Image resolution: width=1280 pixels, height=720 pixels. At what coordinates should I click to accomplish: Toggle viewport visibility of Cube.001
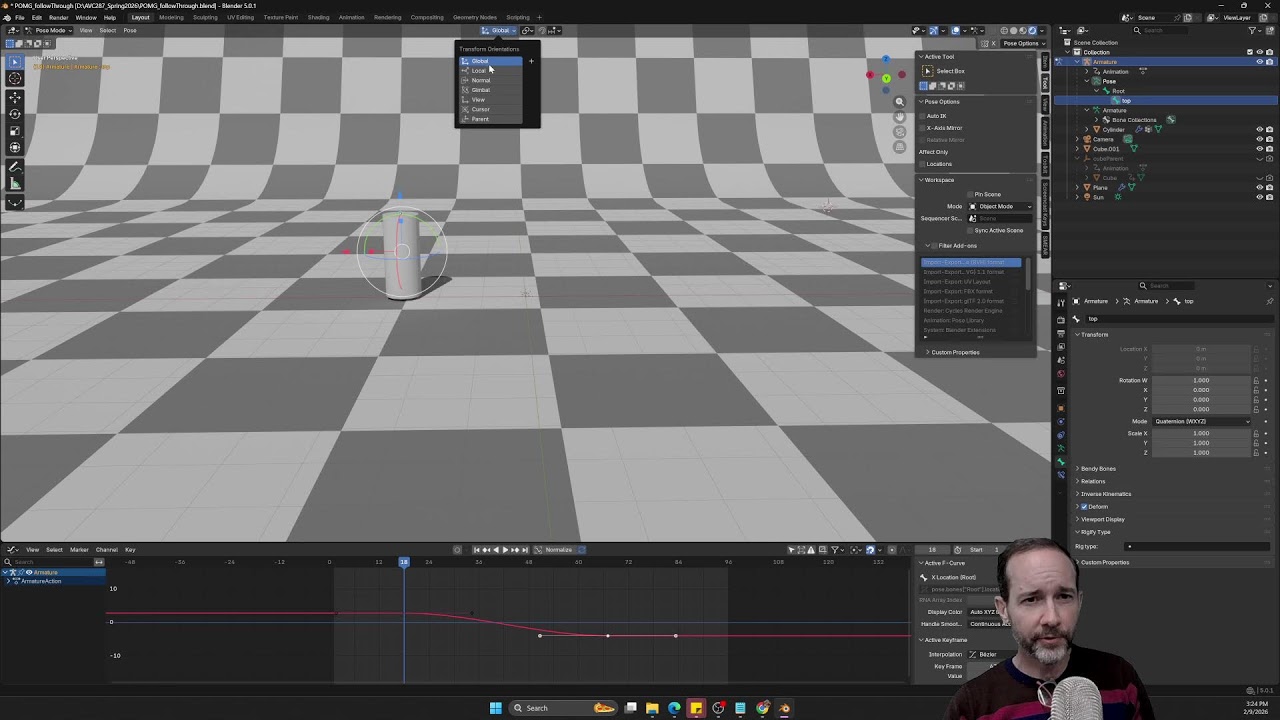[x=1259, y=149]
